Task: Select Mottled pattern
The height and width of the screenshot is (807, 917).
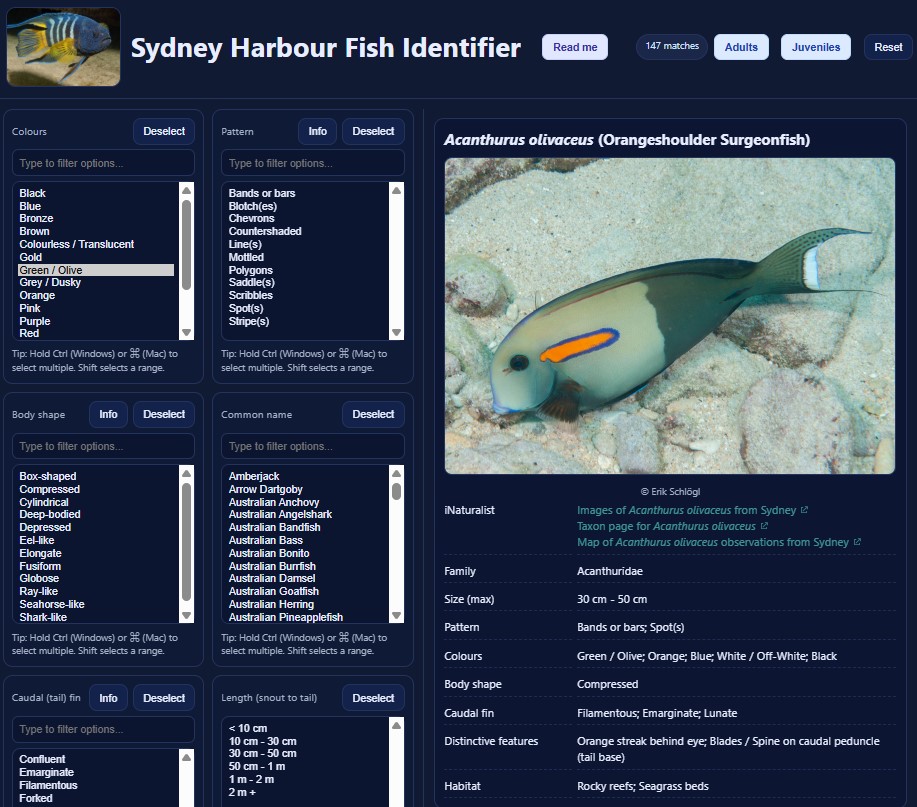Action: [306, 257]
